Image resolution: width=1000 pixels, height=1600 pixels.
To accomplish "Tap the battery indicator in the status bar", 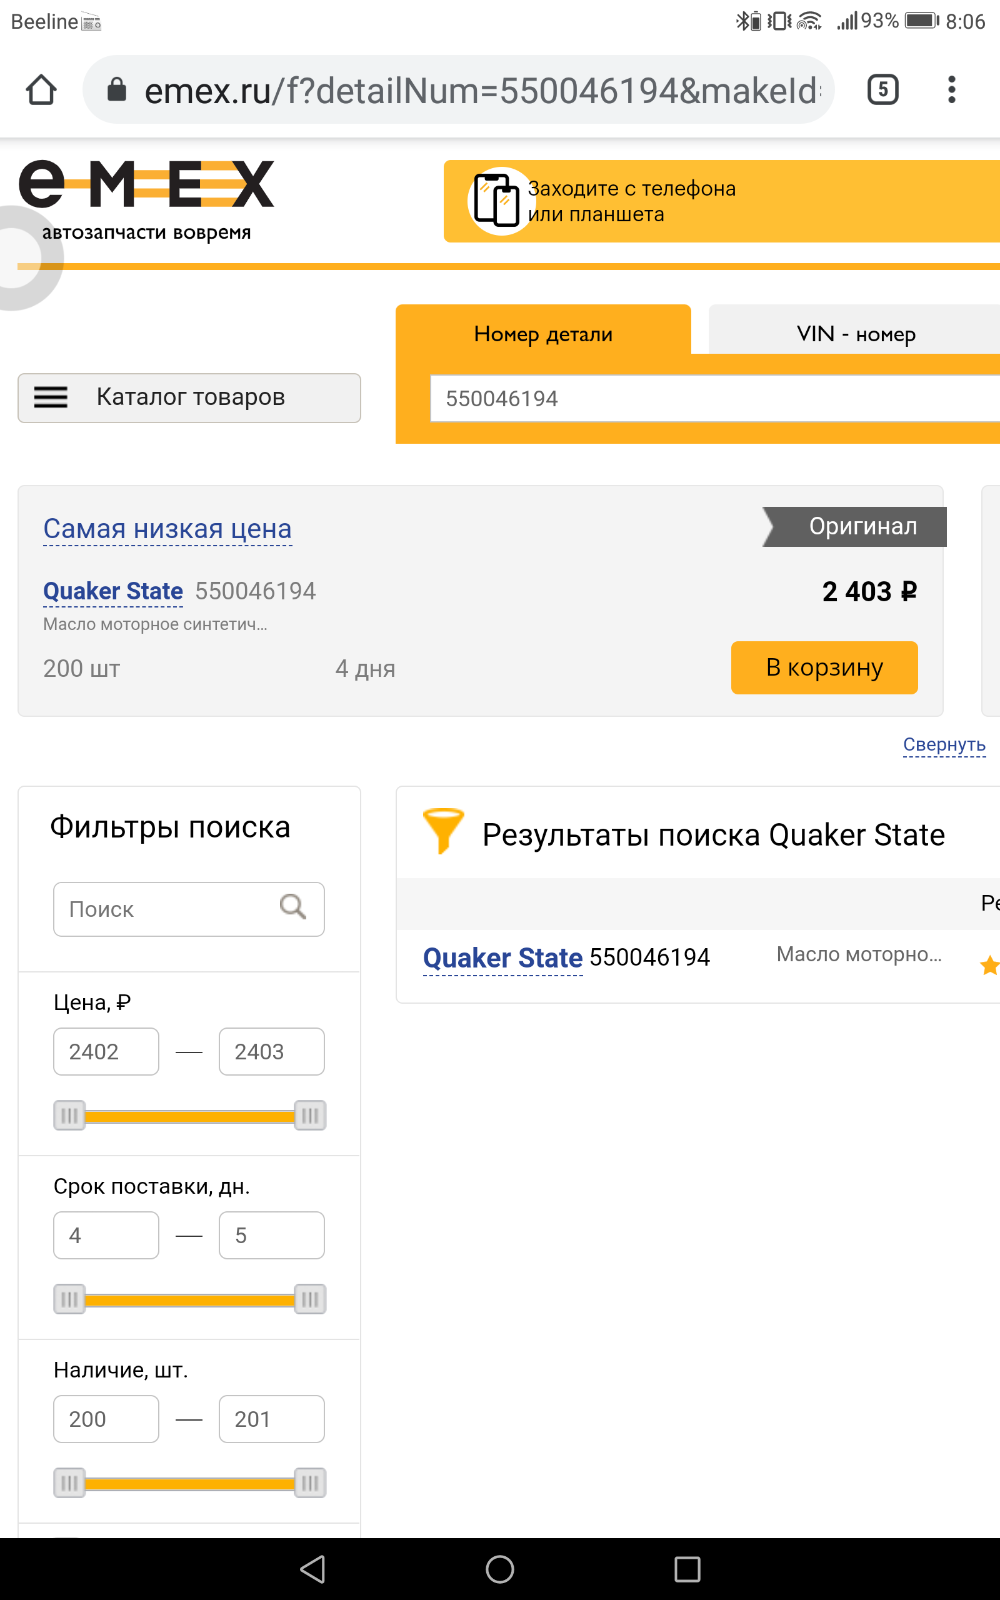I will 922,21.
